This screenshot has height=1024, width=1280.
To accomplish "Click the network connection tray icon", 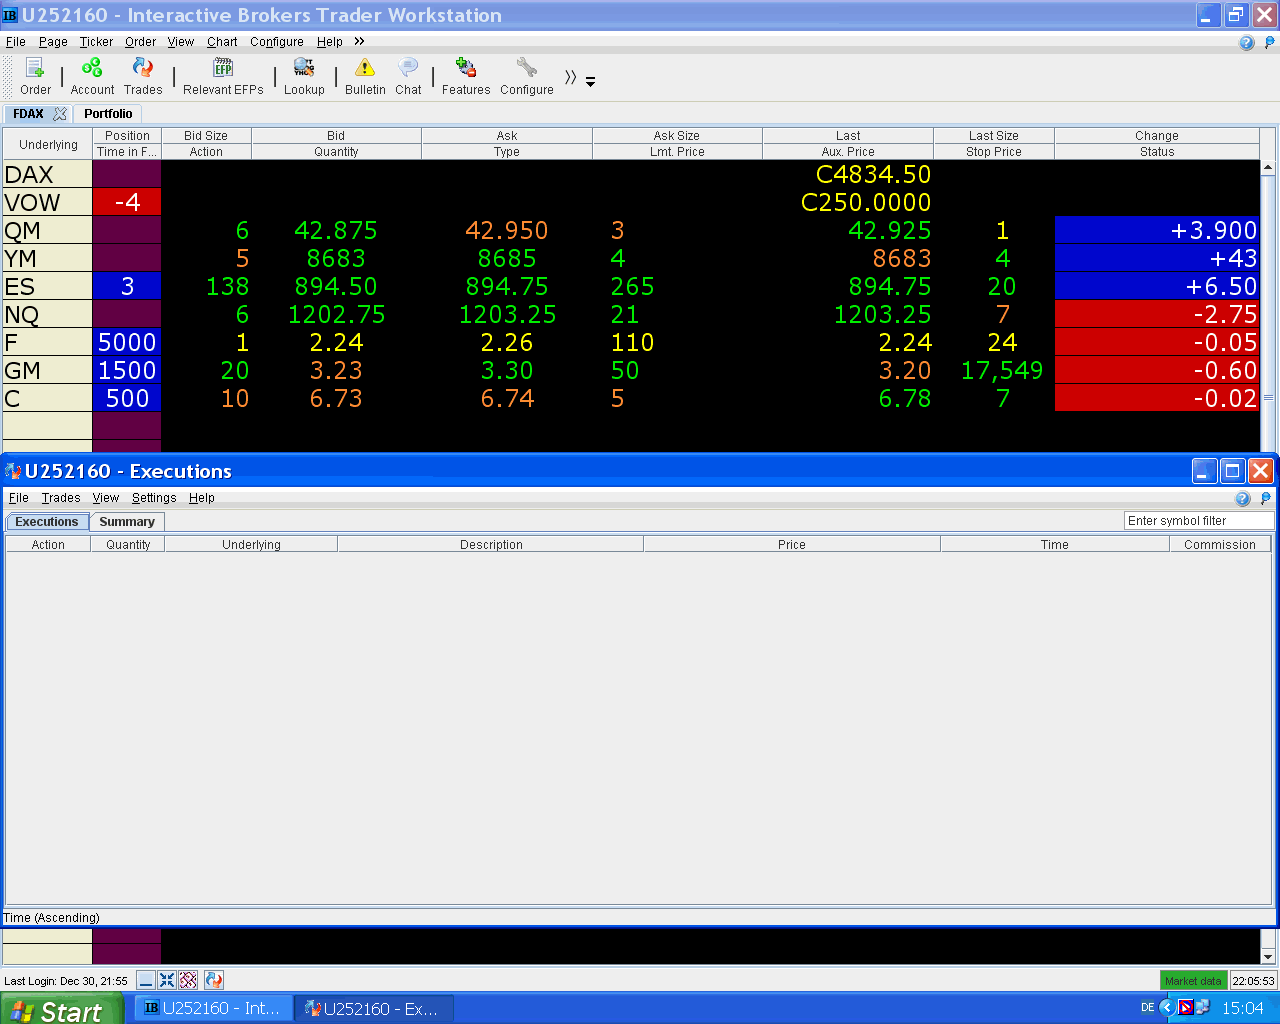I will click(1202, 1008).
